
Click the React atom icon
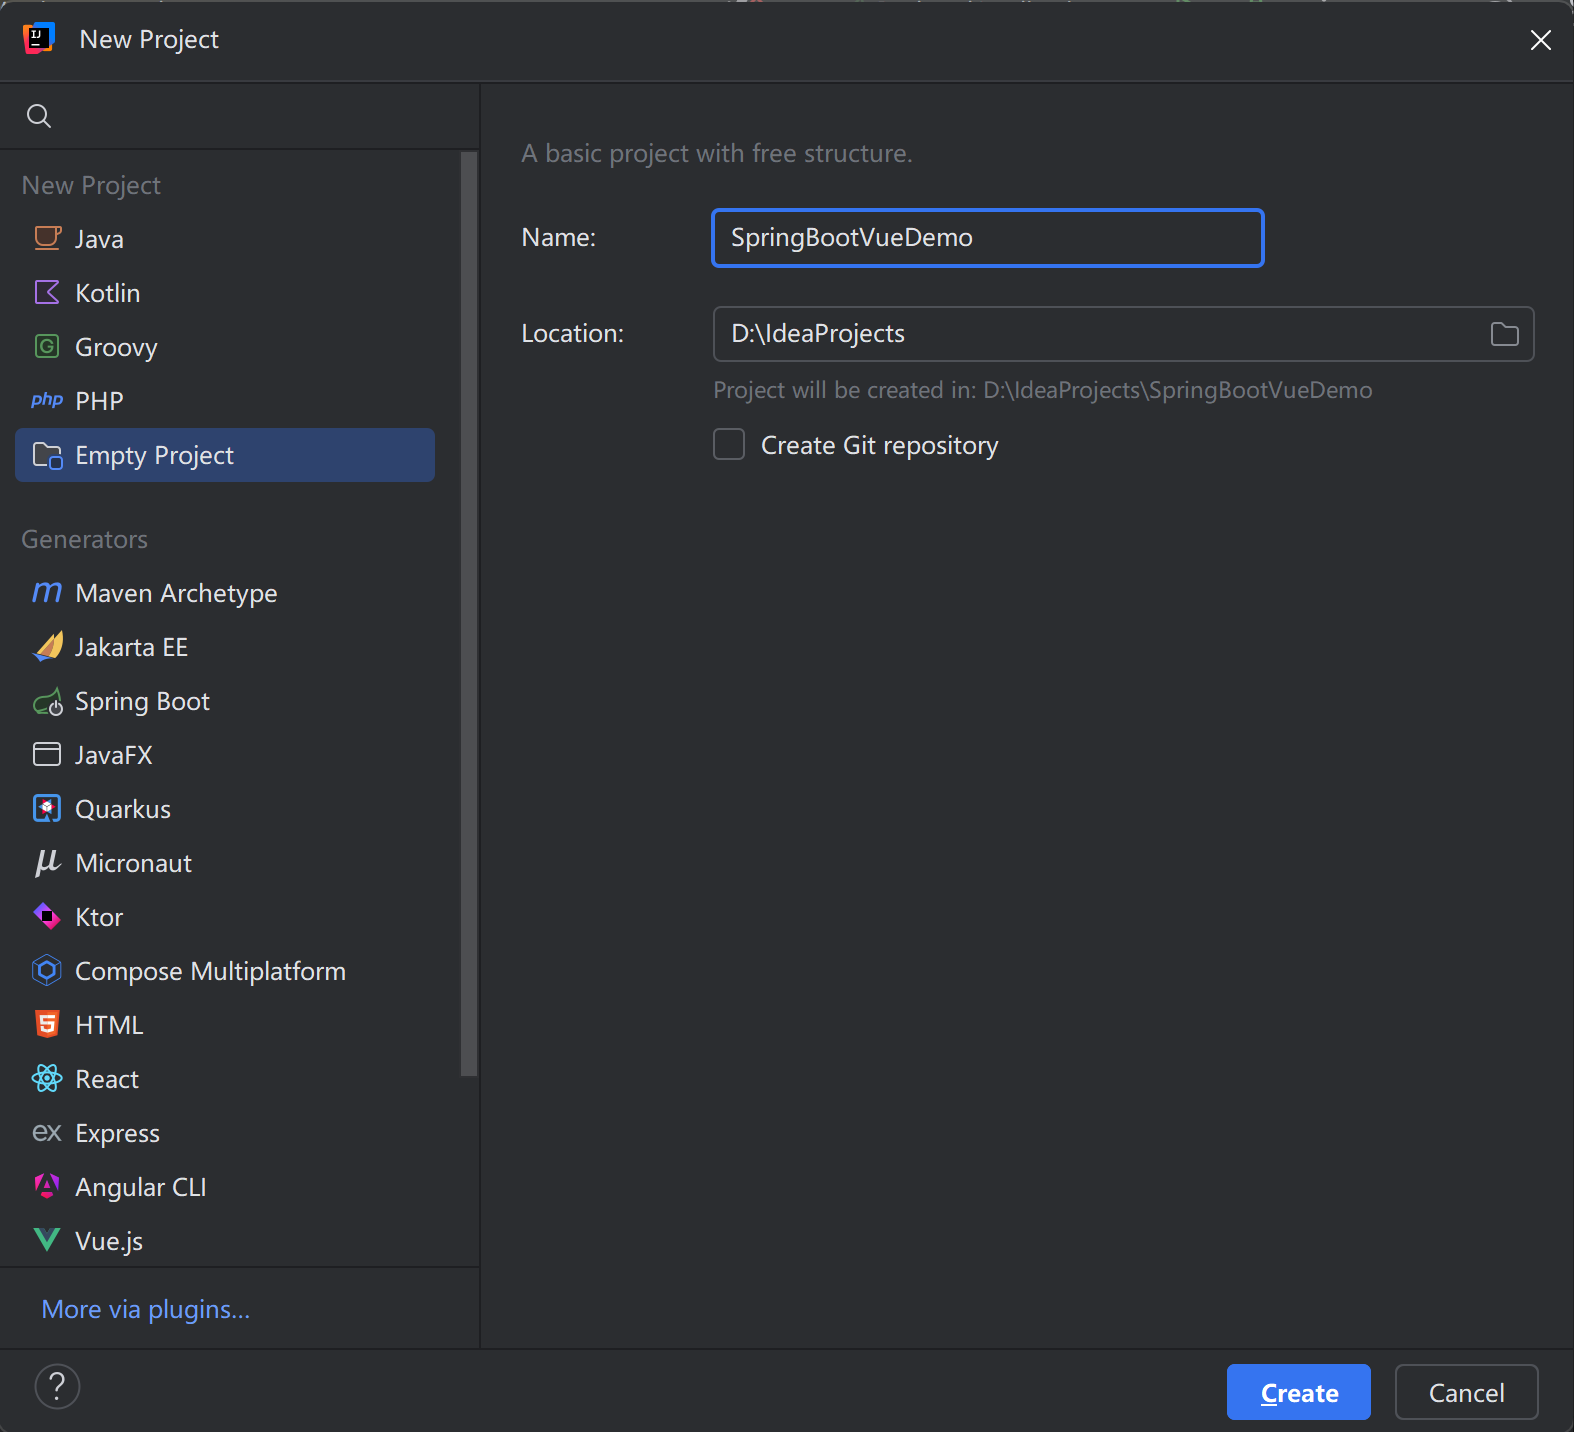pyautogui.click(x=47, y=1078)
